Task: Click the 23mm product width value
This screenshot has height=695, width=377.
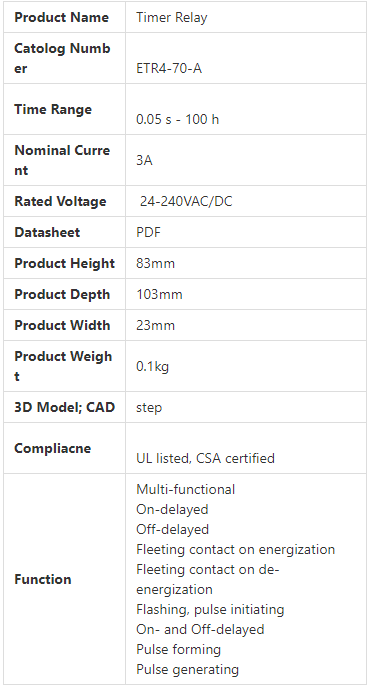Action: click(x=155, y=325)
